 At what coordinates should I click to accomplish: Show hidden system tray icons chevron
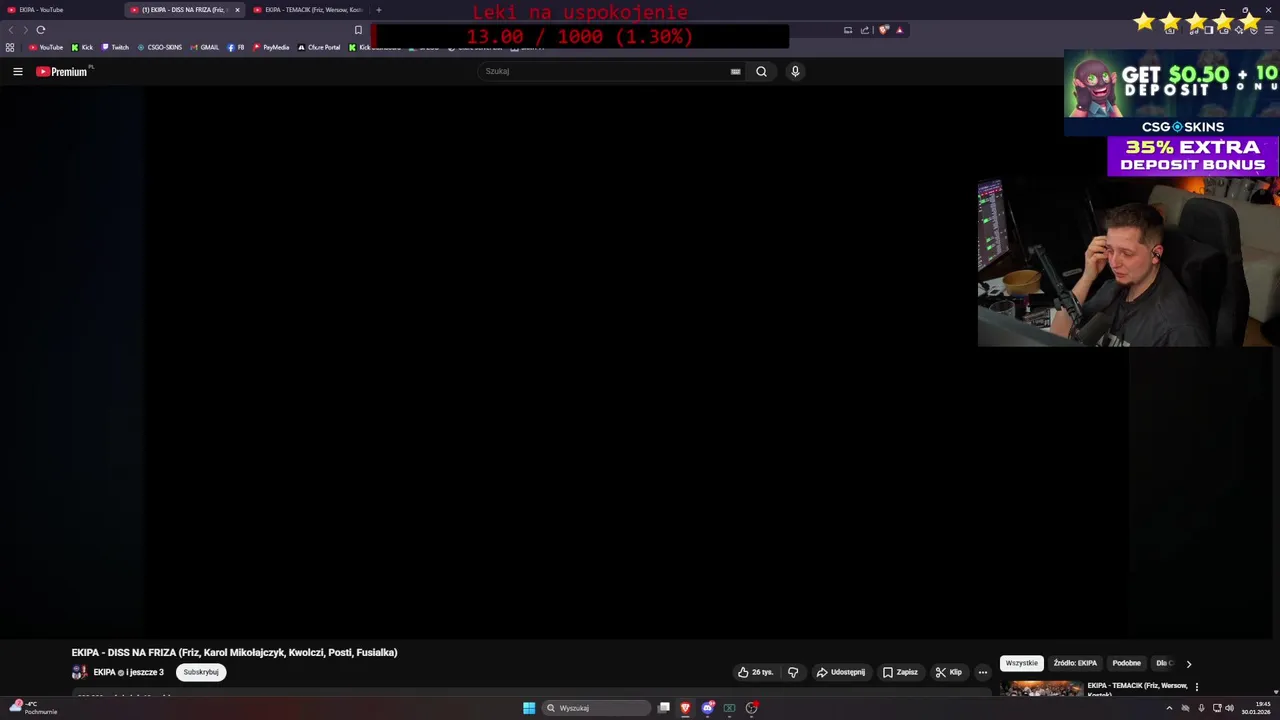coord(1169,708)
